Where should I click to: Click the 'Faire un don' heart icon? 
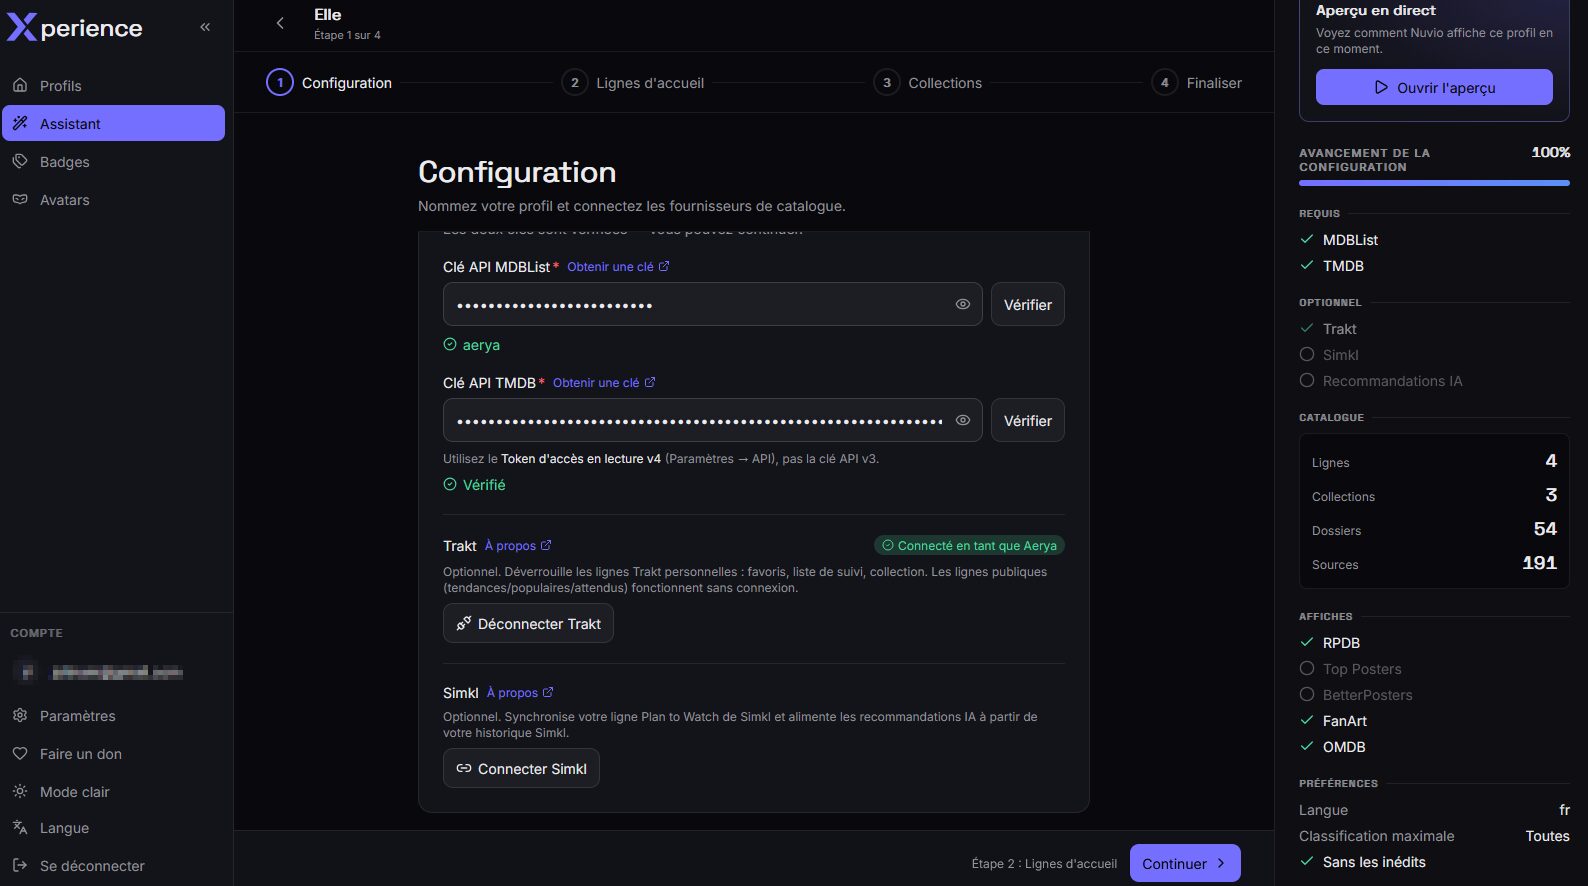pos(20,753)
